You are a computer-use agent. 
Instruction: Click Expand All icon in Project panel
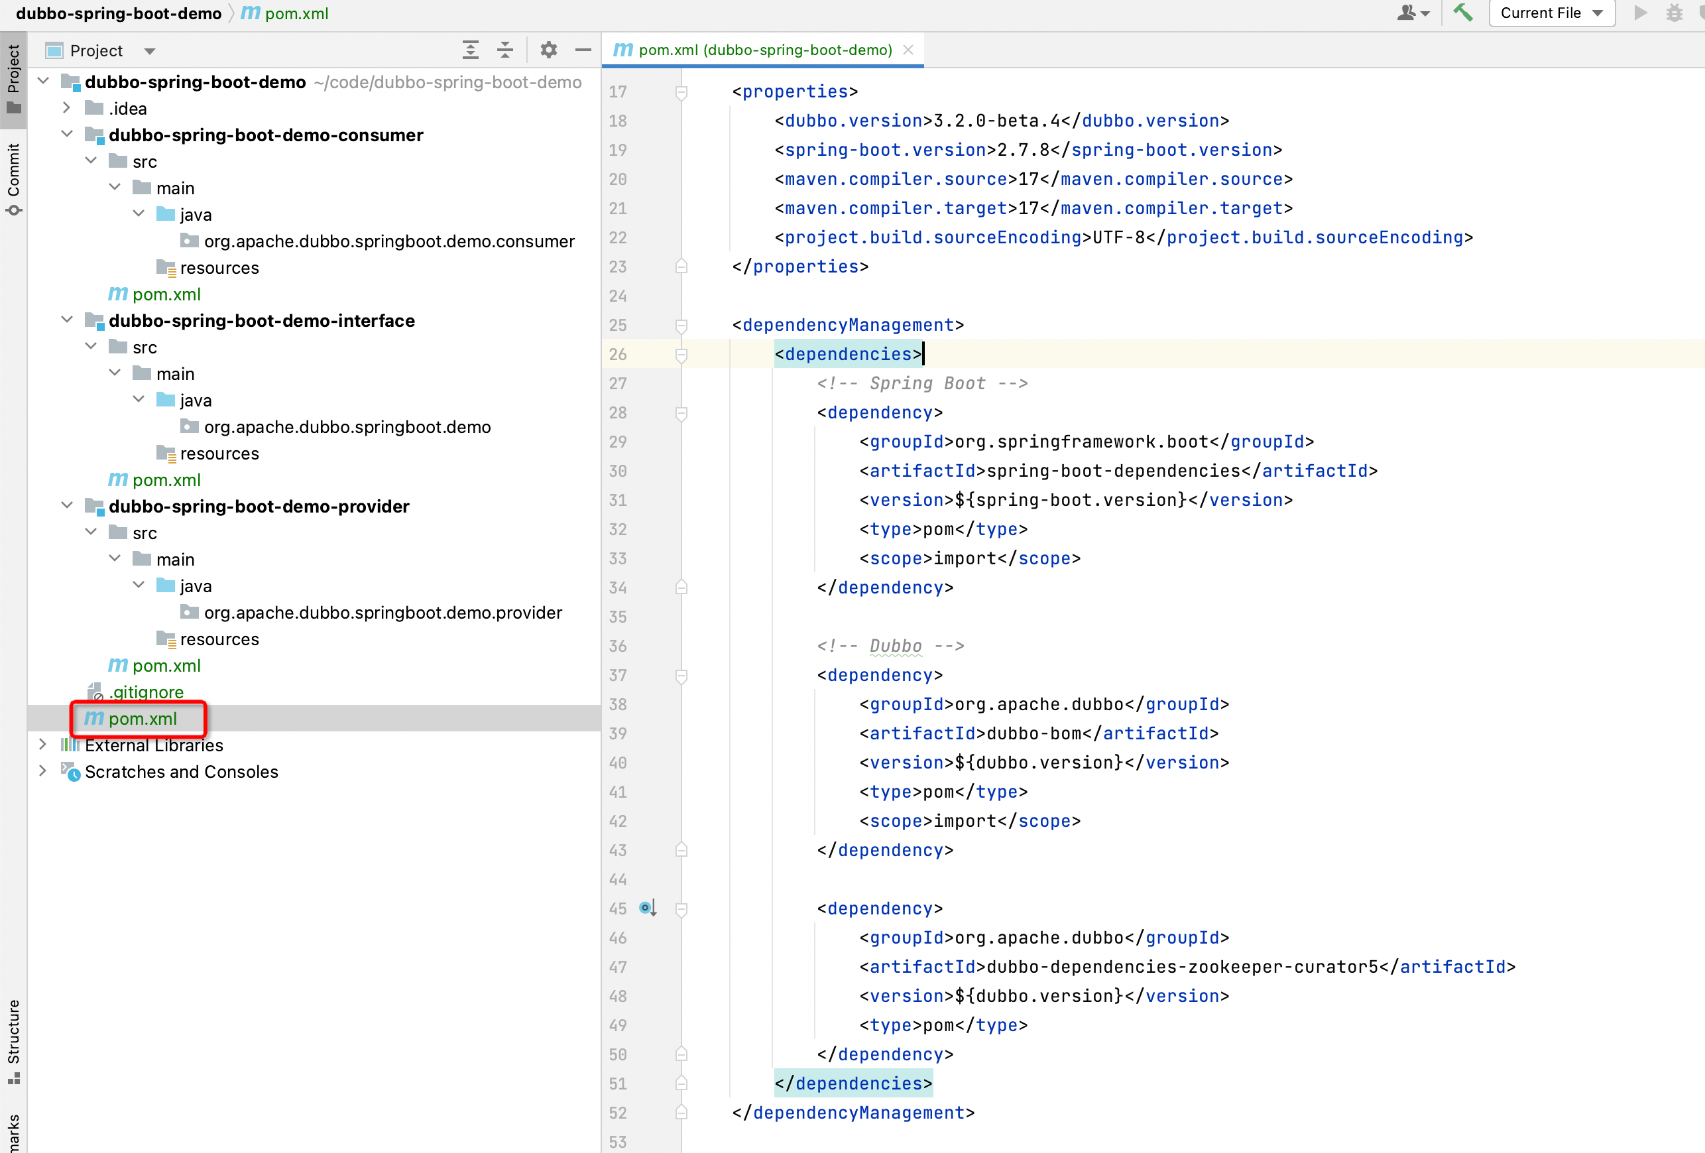pyautogui.click(x=471, y=50)
